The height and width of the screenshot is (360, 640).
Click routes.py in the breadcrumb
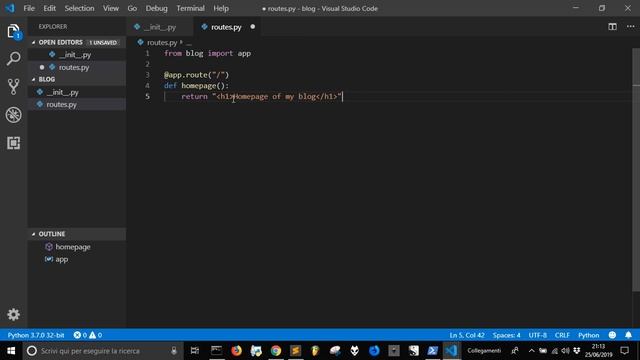coord(162,42)
